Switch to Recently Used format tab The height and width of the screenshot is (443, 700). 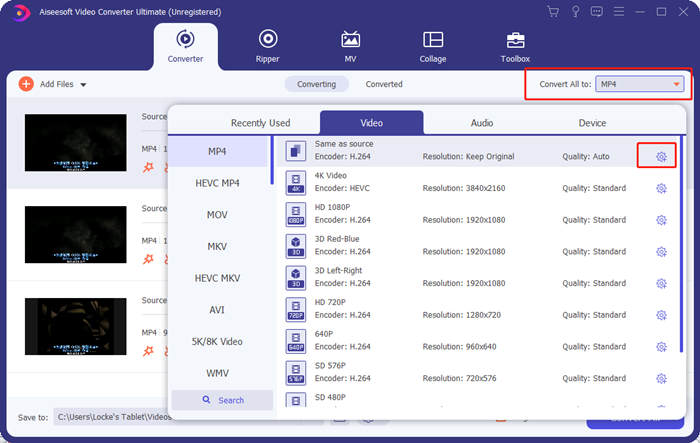pyautogui.click(x=260, y=123)
